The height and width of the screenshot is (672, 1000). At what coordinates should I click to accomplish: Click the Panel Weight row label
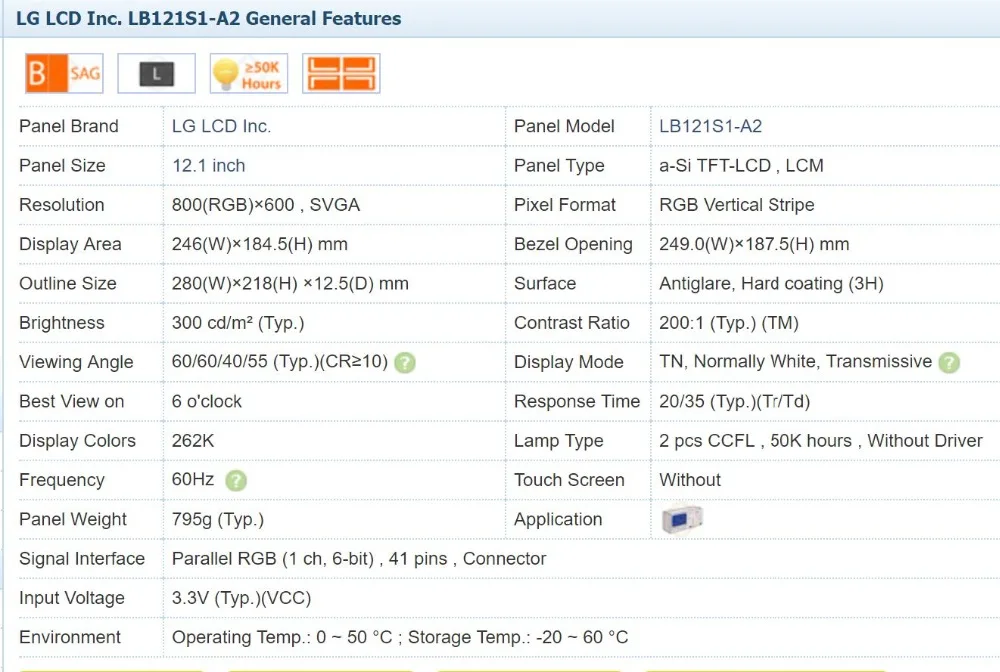click(73, 520)
